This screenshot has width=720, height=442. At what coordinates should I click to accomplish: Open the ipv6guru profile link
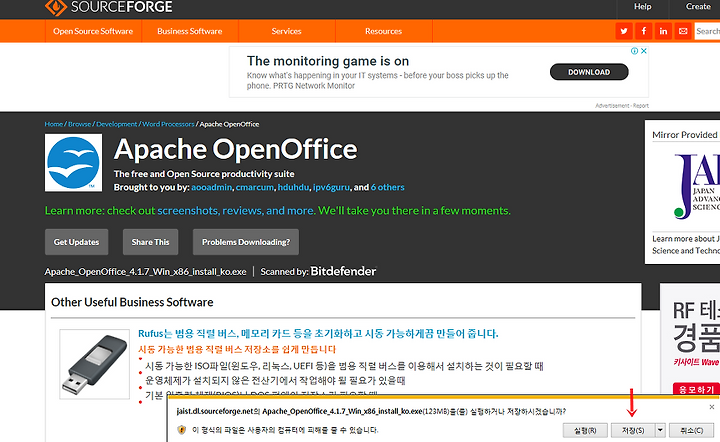click(x=331, y=187)
